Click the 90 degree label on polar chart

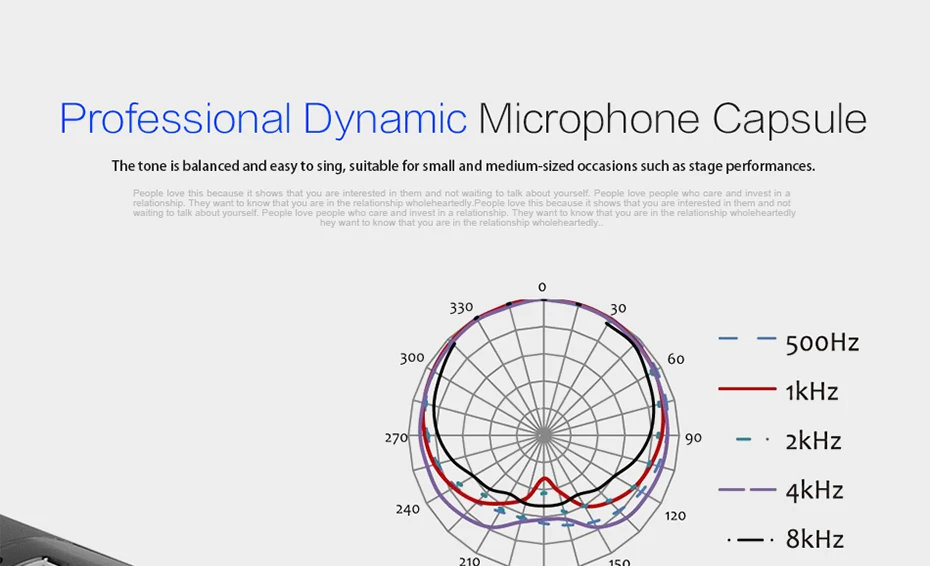pos(693,438)
